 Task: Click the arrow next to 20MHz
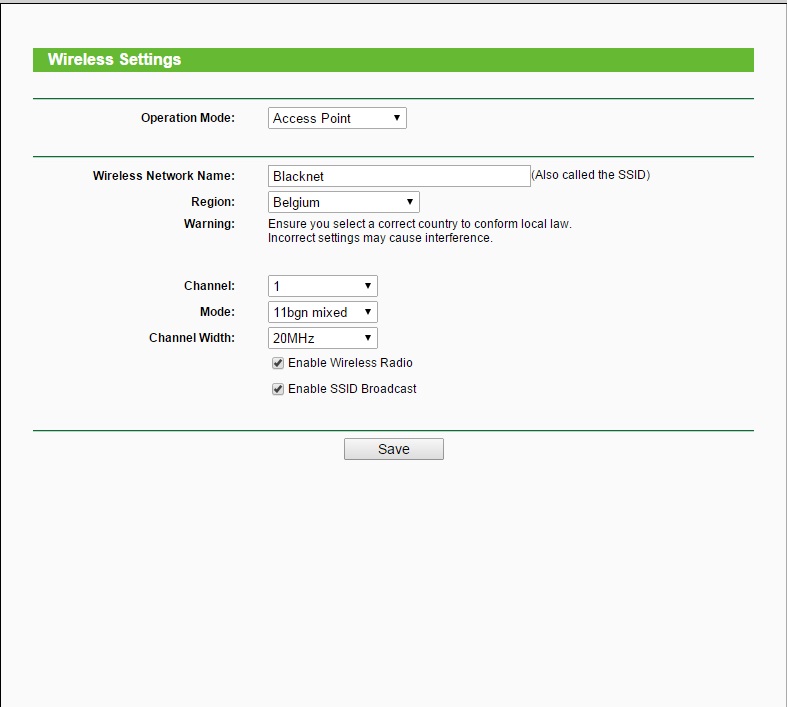click(x=368, y=338)
